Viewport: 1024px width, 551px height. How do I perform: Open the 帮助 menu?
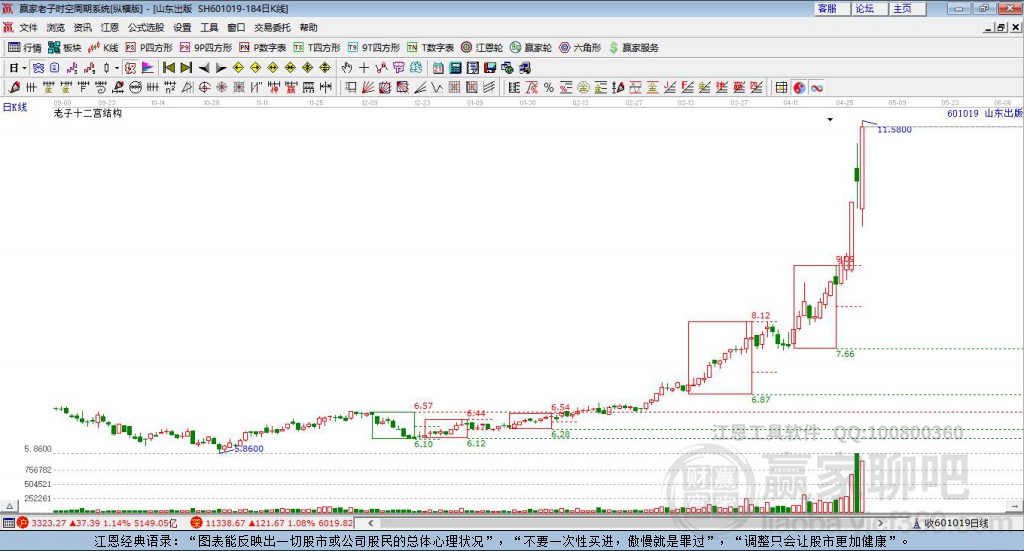pyautogui.click(x=308, y=27)
